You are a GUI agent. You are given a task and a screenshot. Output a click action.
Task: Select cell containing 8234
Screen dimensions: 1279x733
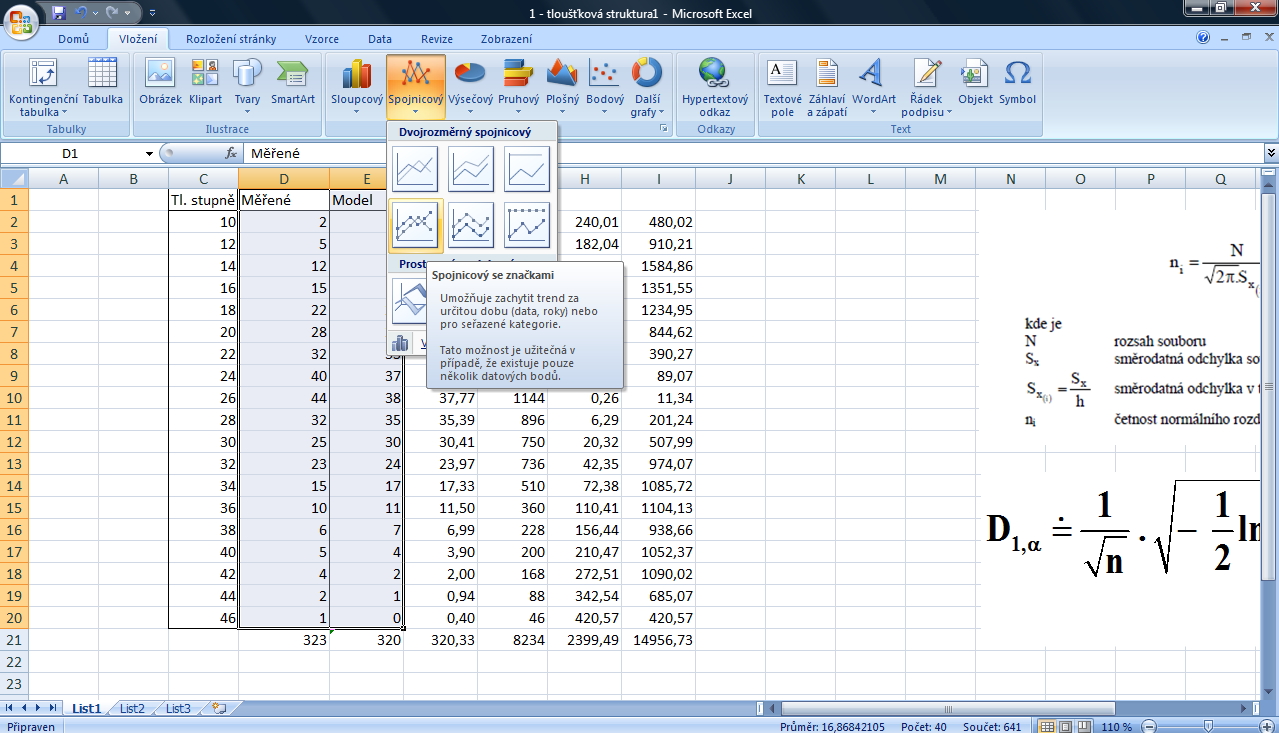514,640
